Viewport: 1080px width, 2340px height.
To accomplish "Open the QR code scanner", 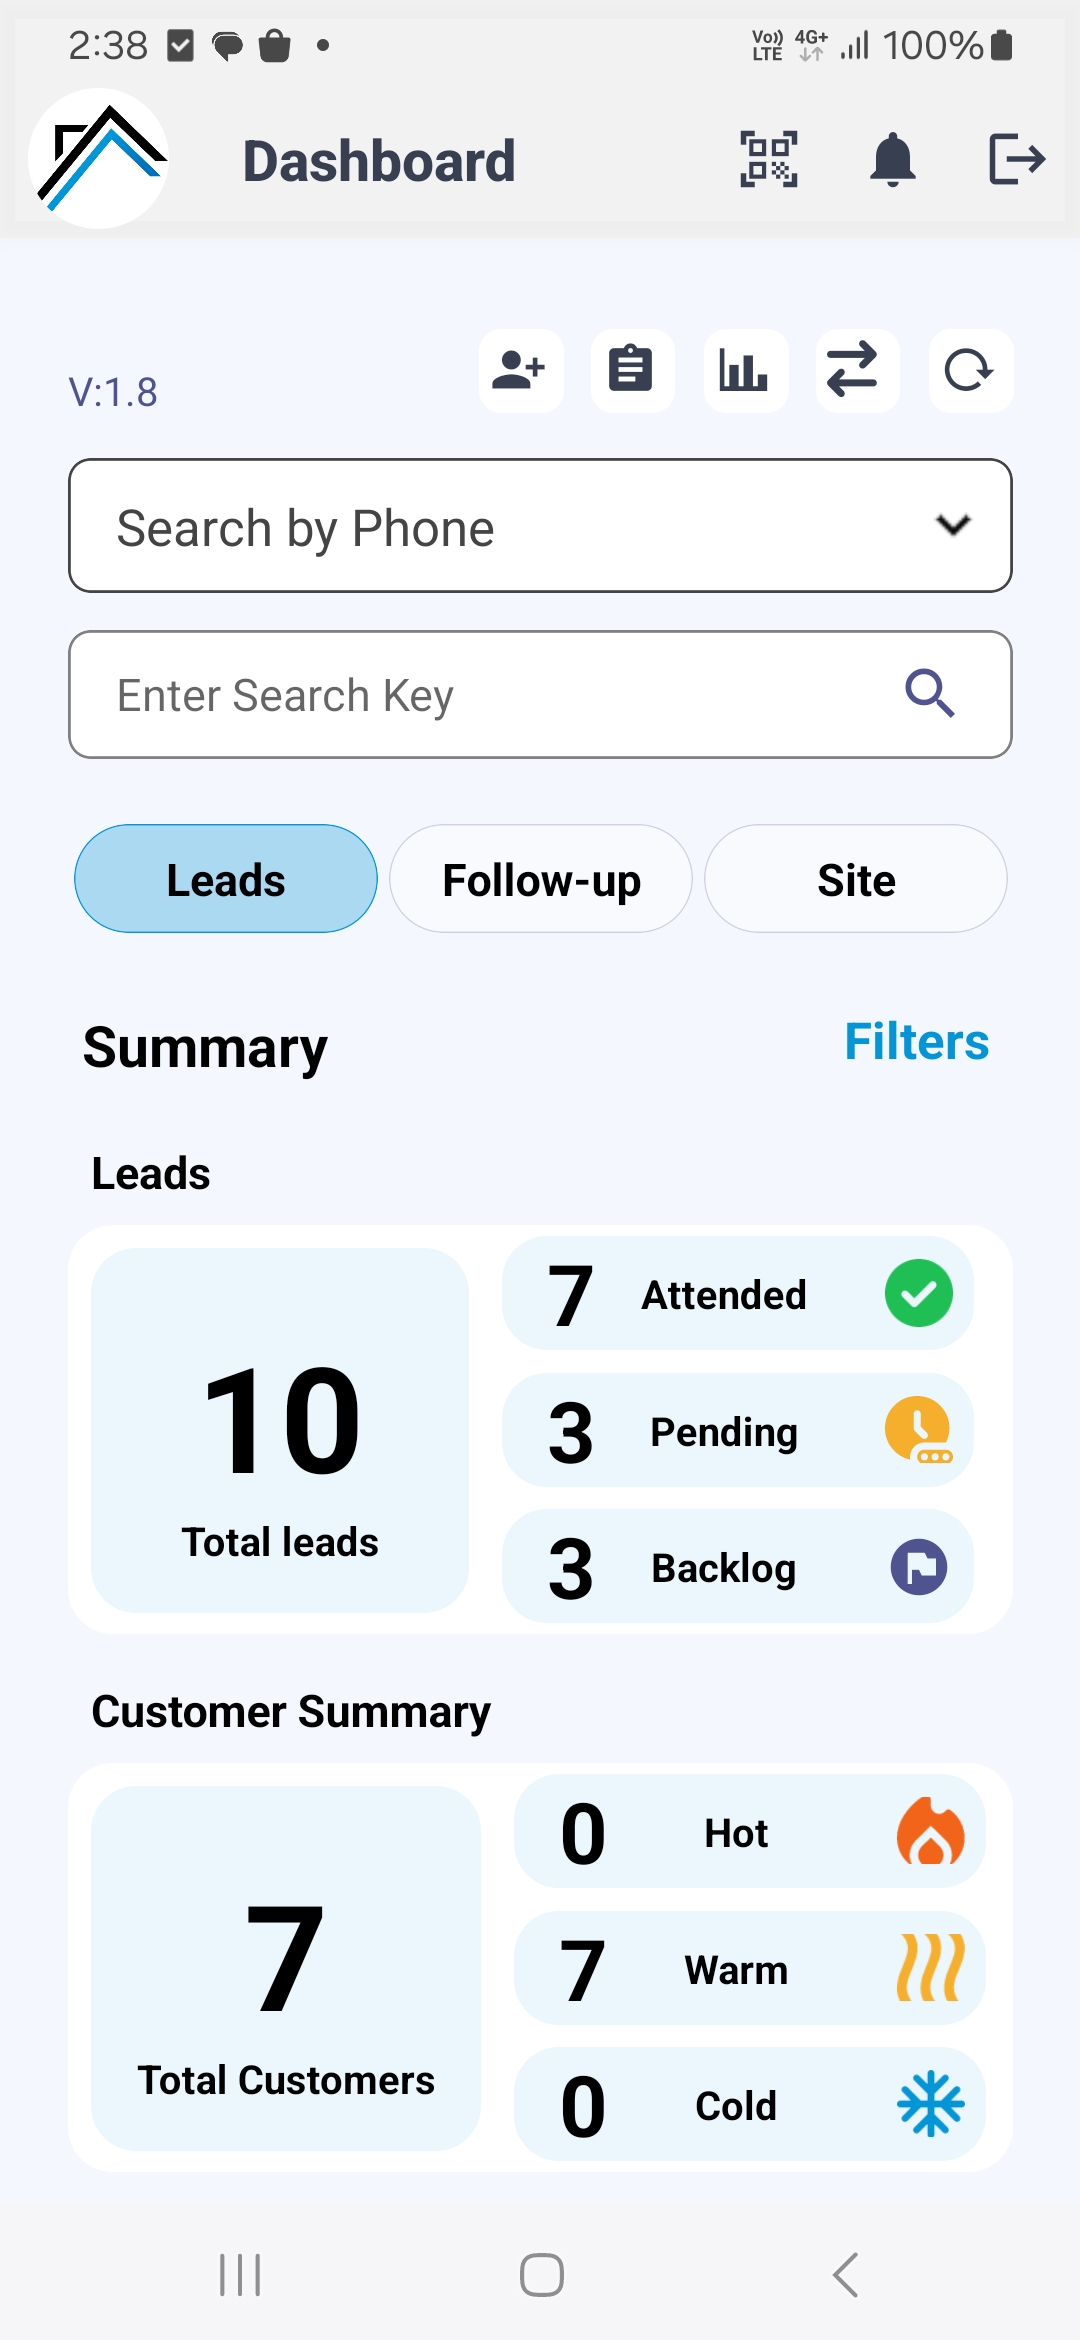I will pyautogui.click(x=768, y=159).
